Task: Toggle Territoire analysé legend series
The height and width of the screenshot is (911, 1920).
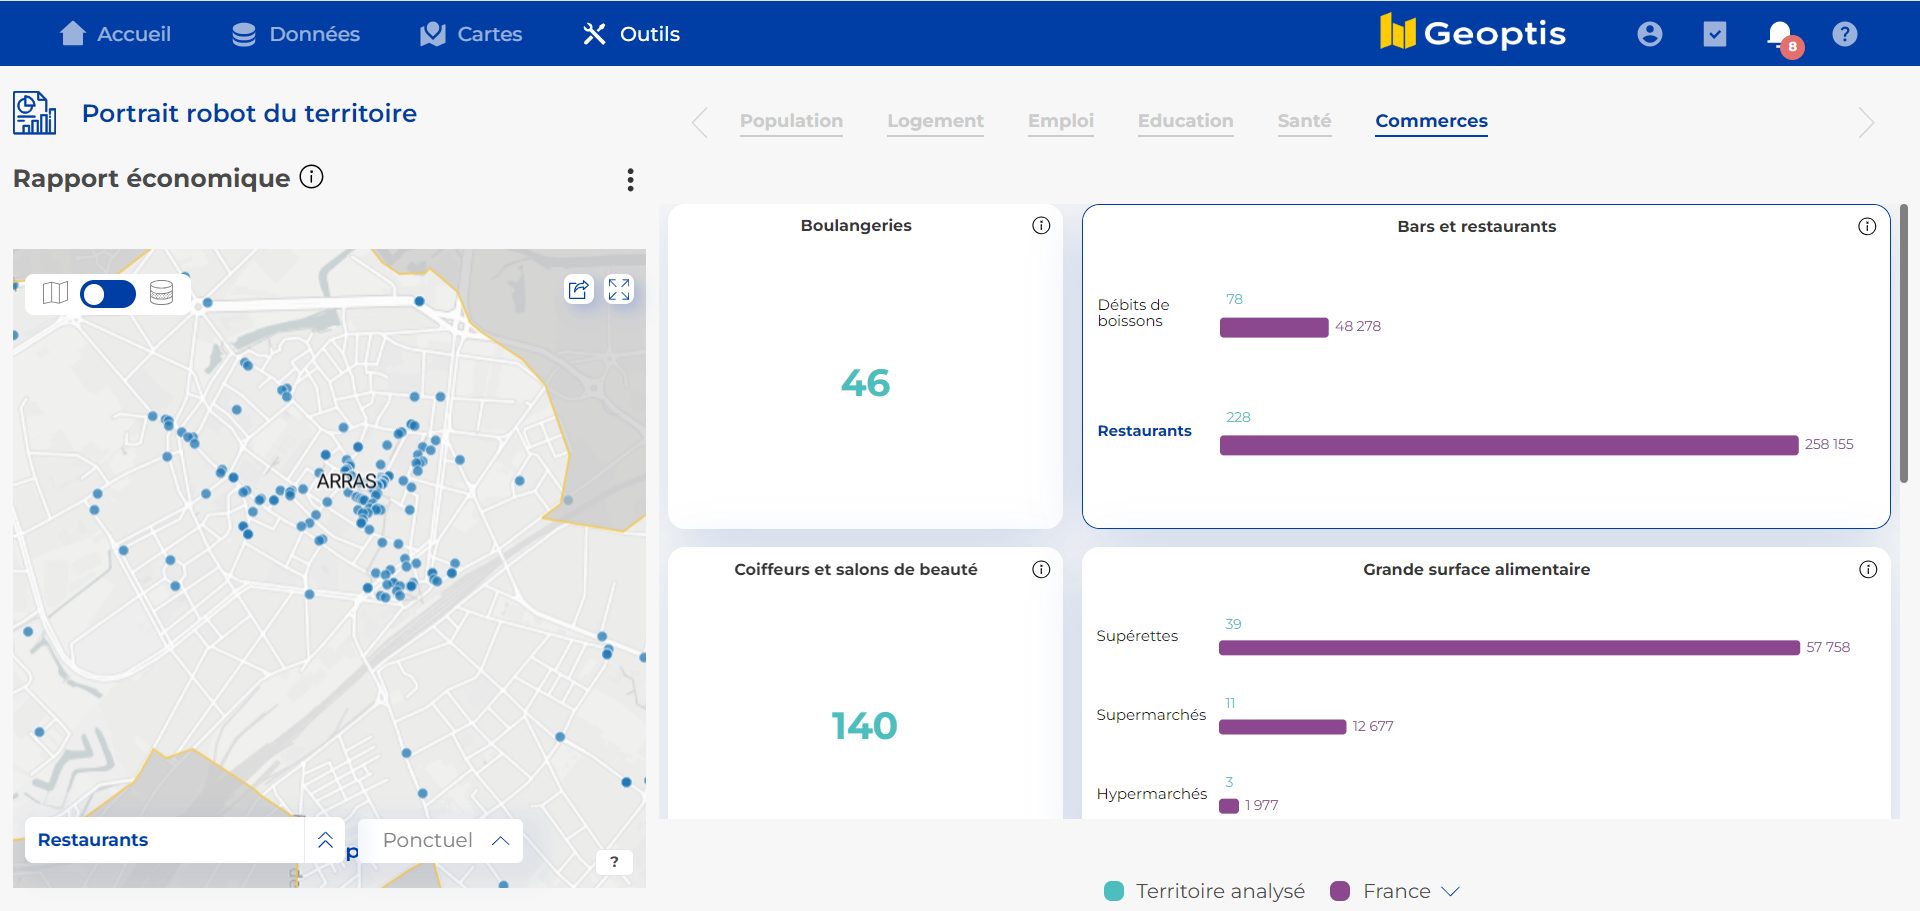Action: point(1205,891)
